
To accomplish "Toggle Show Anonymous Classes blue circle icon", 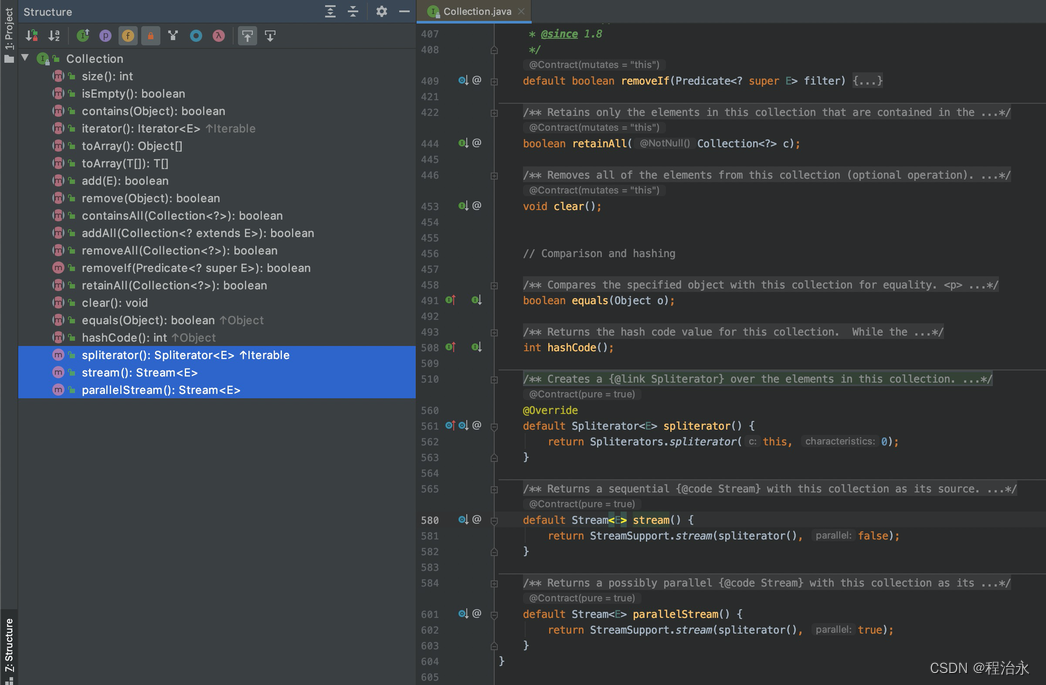I will (x=196, y=36).
